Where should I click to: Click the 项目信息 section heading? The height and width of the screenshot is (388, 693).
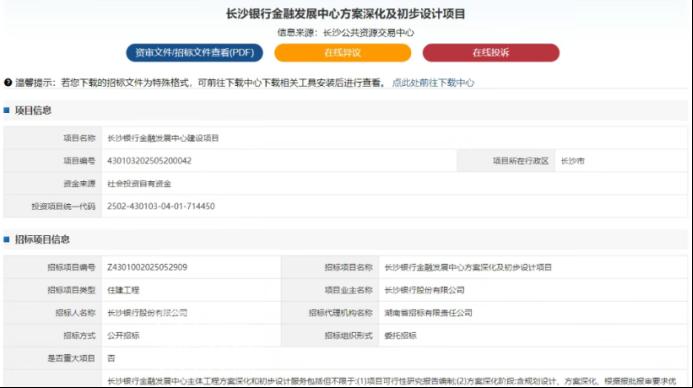point(33,110)
